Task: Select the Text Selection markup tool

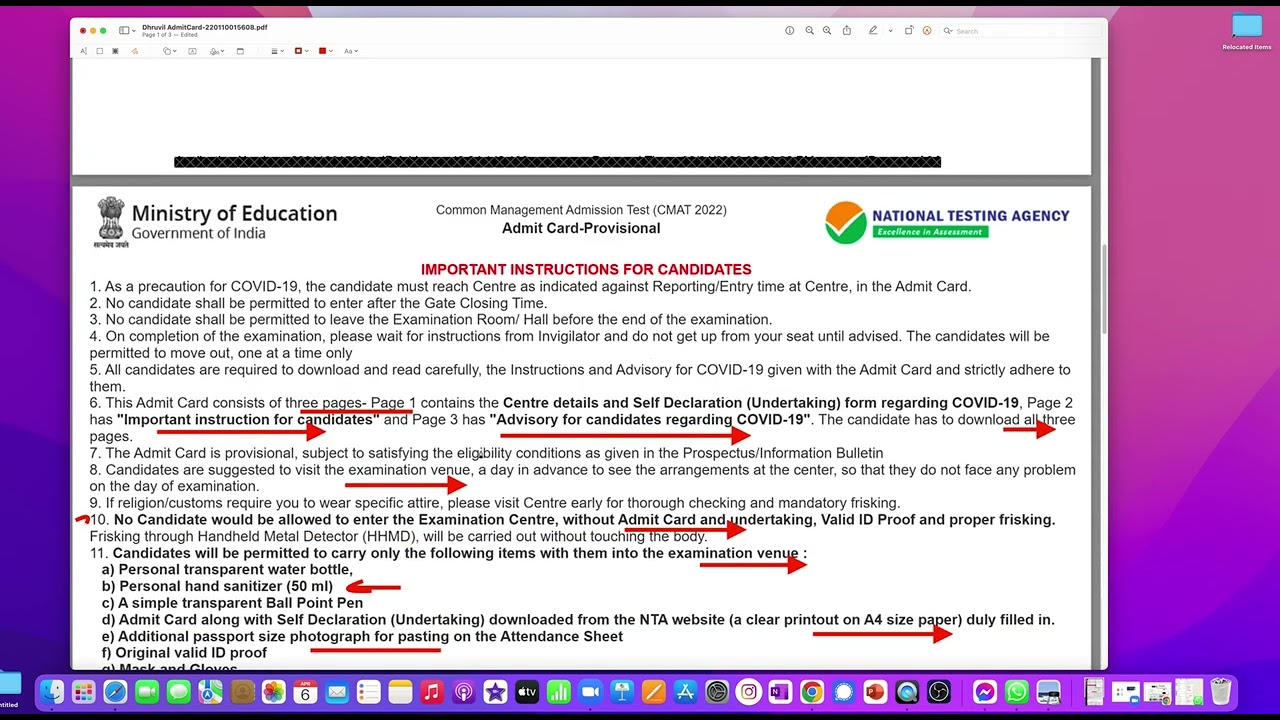Action: coord(84,51)
